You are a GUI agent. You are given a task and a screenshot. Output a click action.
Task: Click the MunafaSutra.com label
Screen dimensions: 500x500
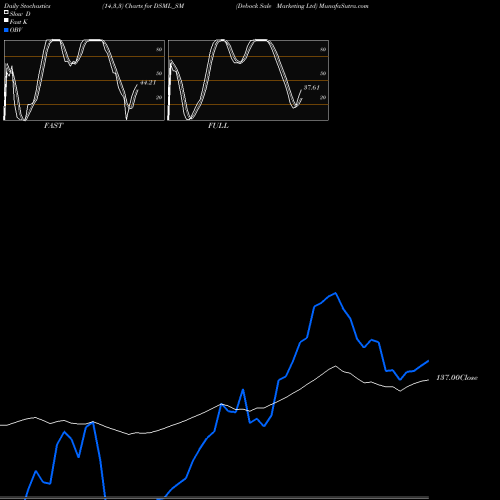click(343, 6)
